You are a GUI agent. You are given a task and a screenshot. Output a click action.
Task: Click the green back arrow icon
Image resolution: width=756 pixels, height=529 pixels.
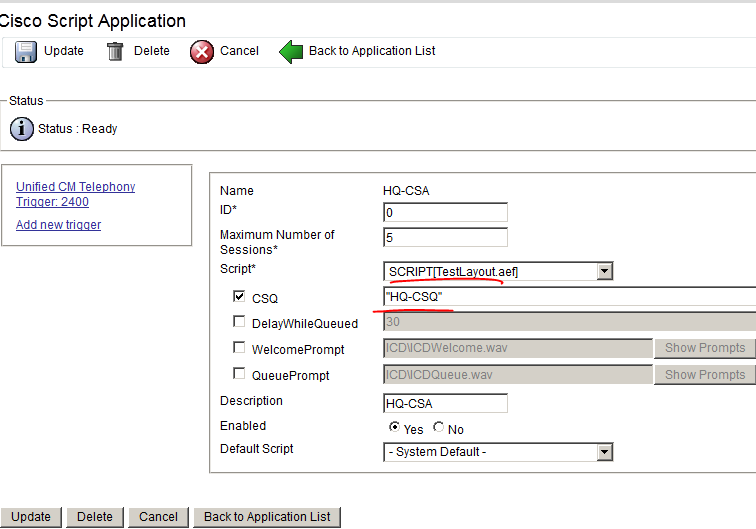[291, 52]
